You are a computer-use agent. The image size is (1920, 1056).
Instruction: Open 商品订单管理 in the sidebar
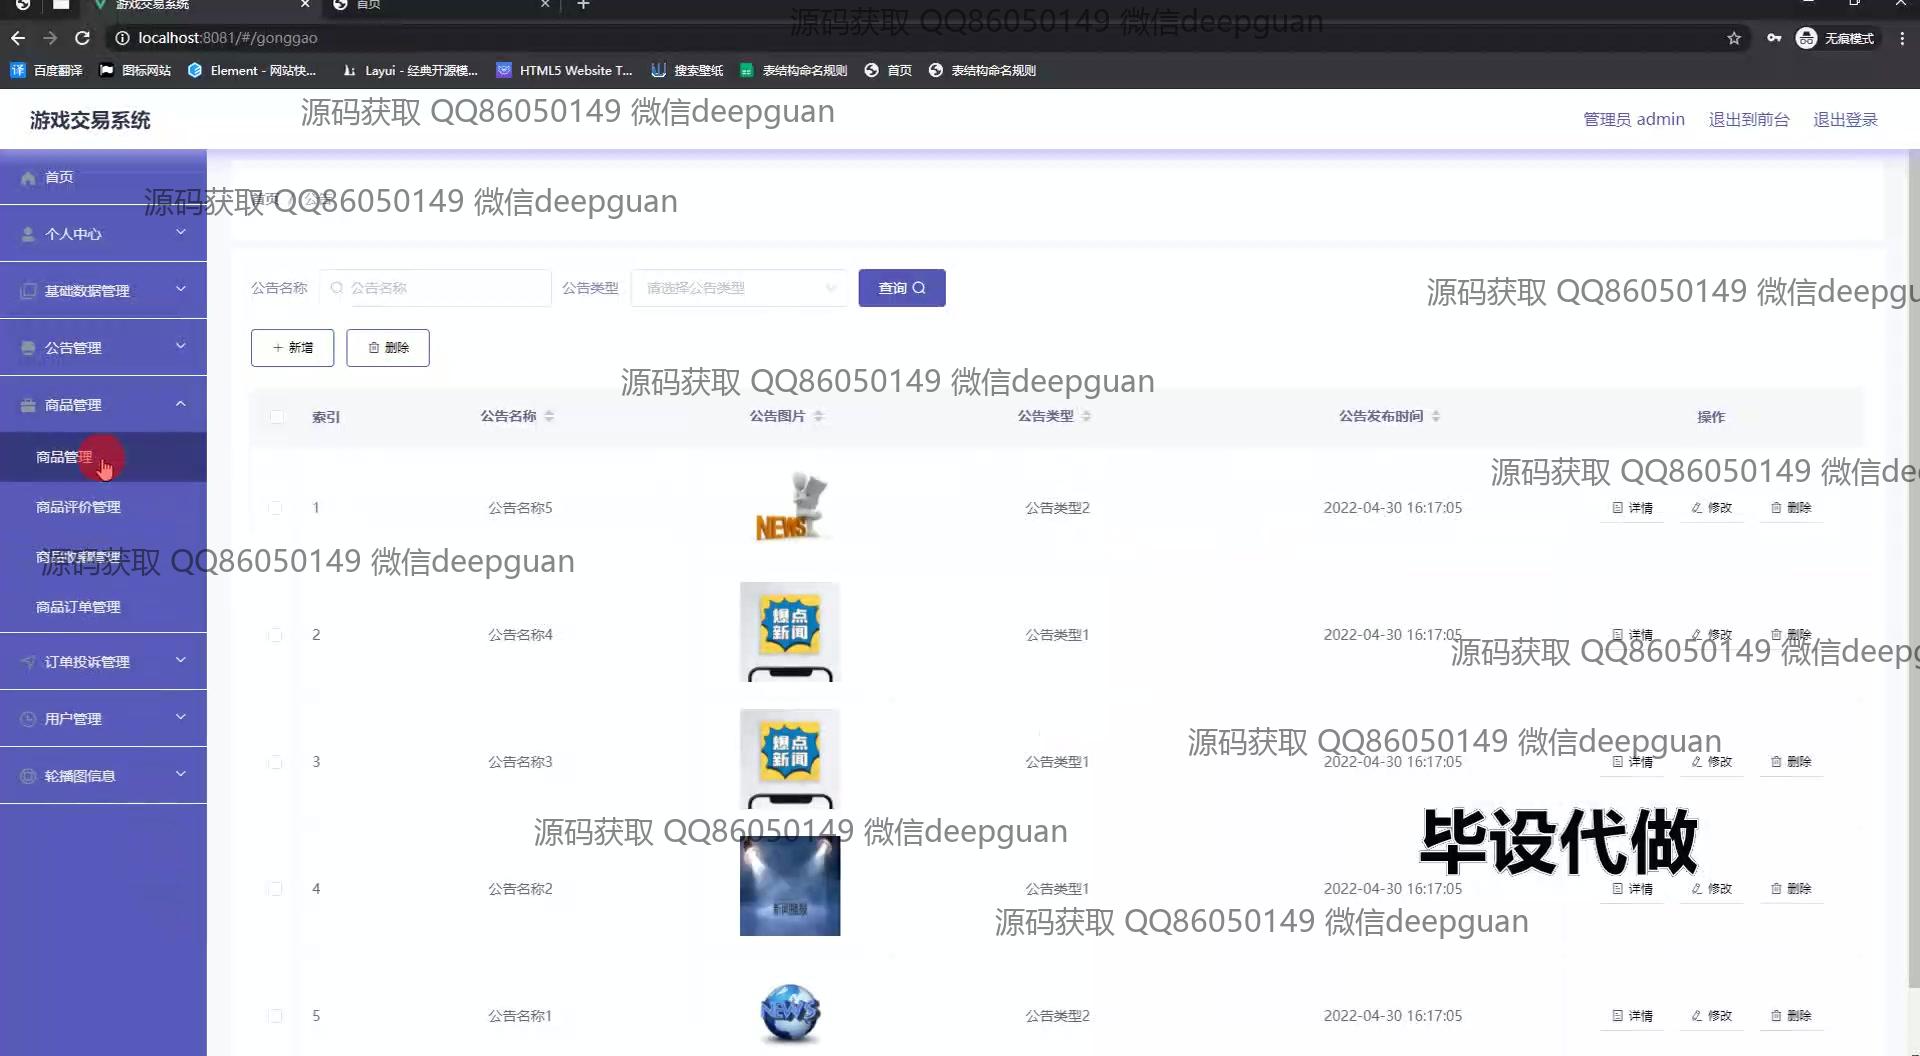click(x=78, y=607)
